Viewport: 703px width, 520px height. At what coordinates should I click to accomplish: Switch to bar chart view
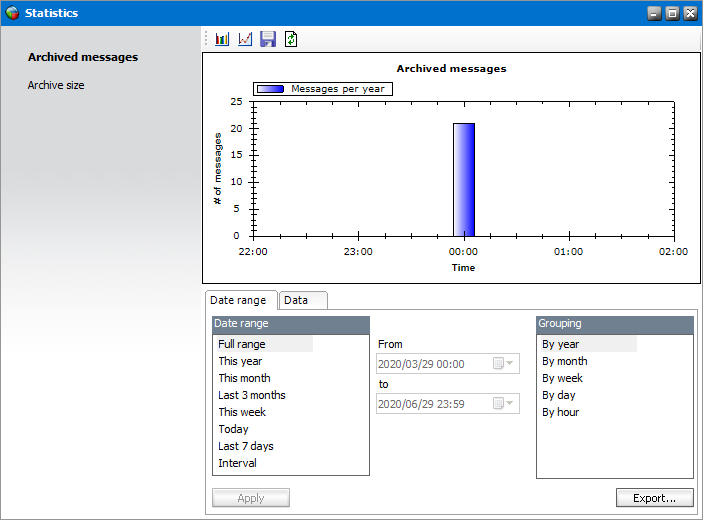click(x=222, y=39)
